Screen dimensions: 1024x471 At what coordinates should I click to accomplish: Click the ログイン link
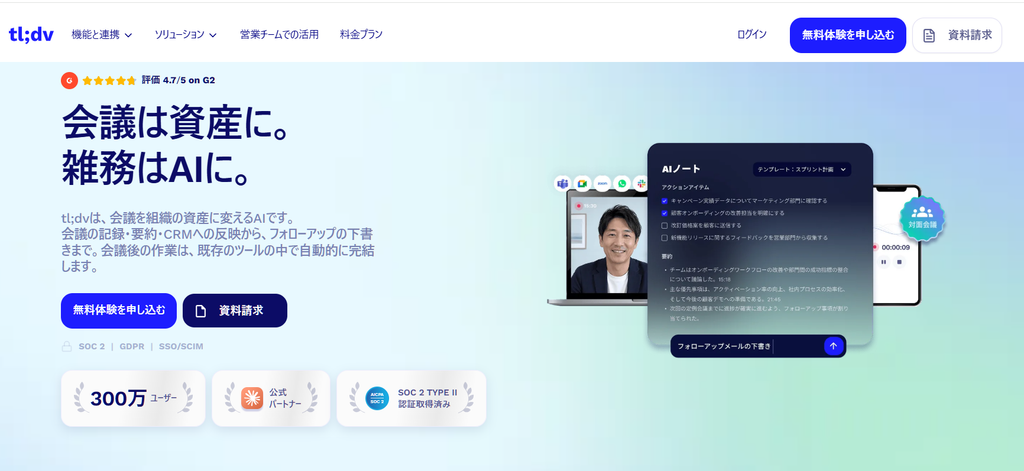752,35
